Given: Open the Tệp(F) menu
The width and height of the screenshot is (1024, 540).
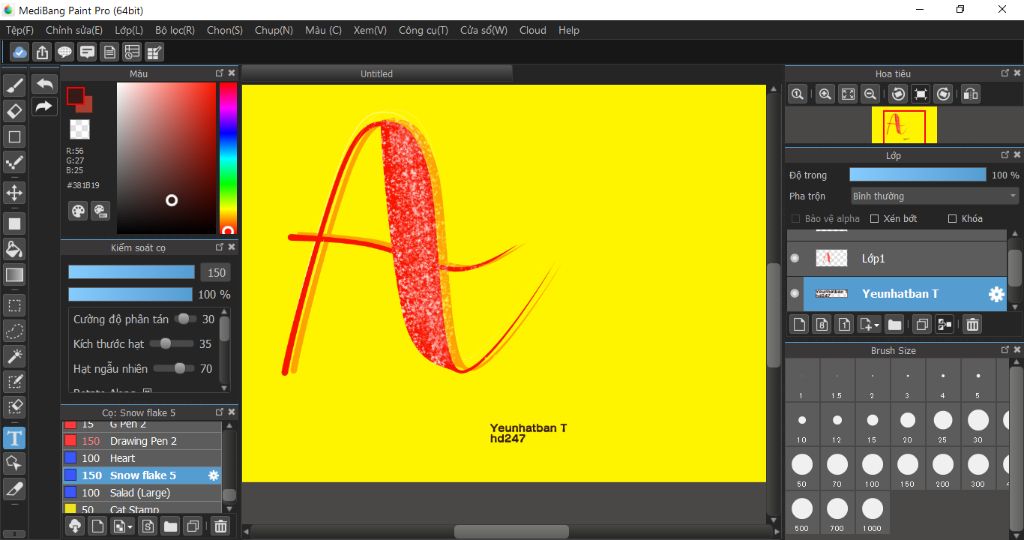Looking at the screenshot, I should coord(20,30).
